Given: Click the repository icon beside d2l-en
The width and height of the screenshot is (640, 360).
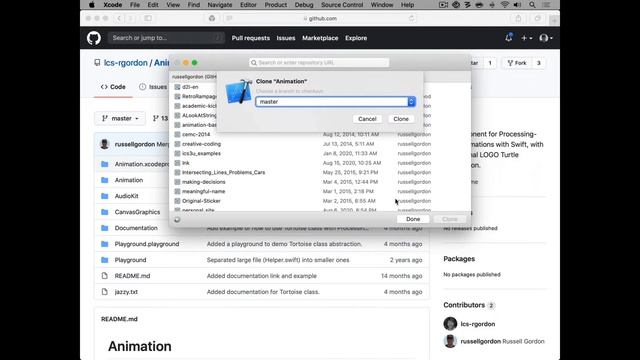Looking at the screenshot, I should click(x=177, y=87).
